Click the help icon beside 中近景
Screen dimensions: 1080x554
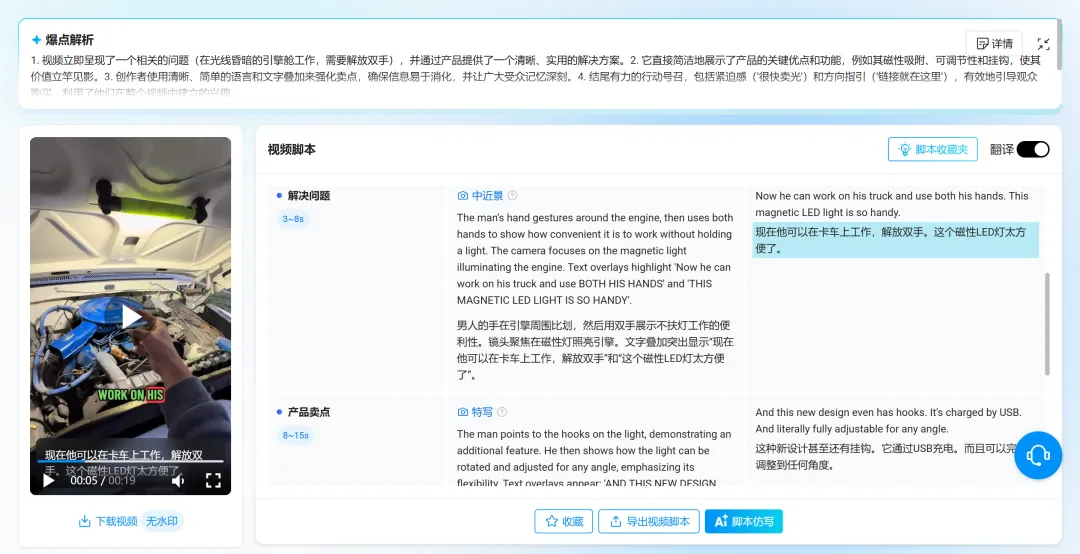(513, 196)
